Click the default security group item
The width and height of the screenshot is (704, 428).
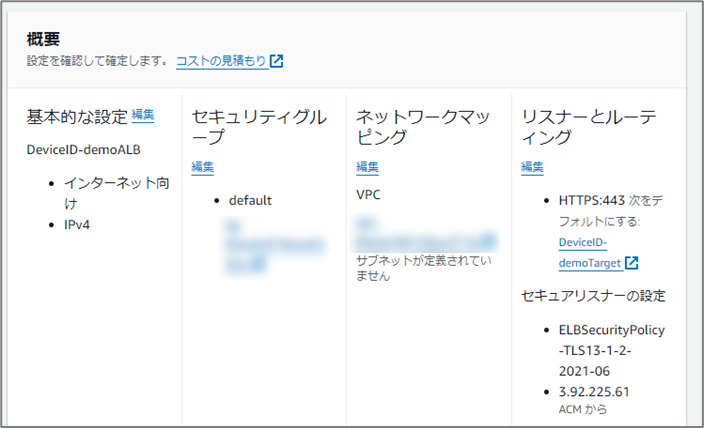pos(250,200)
